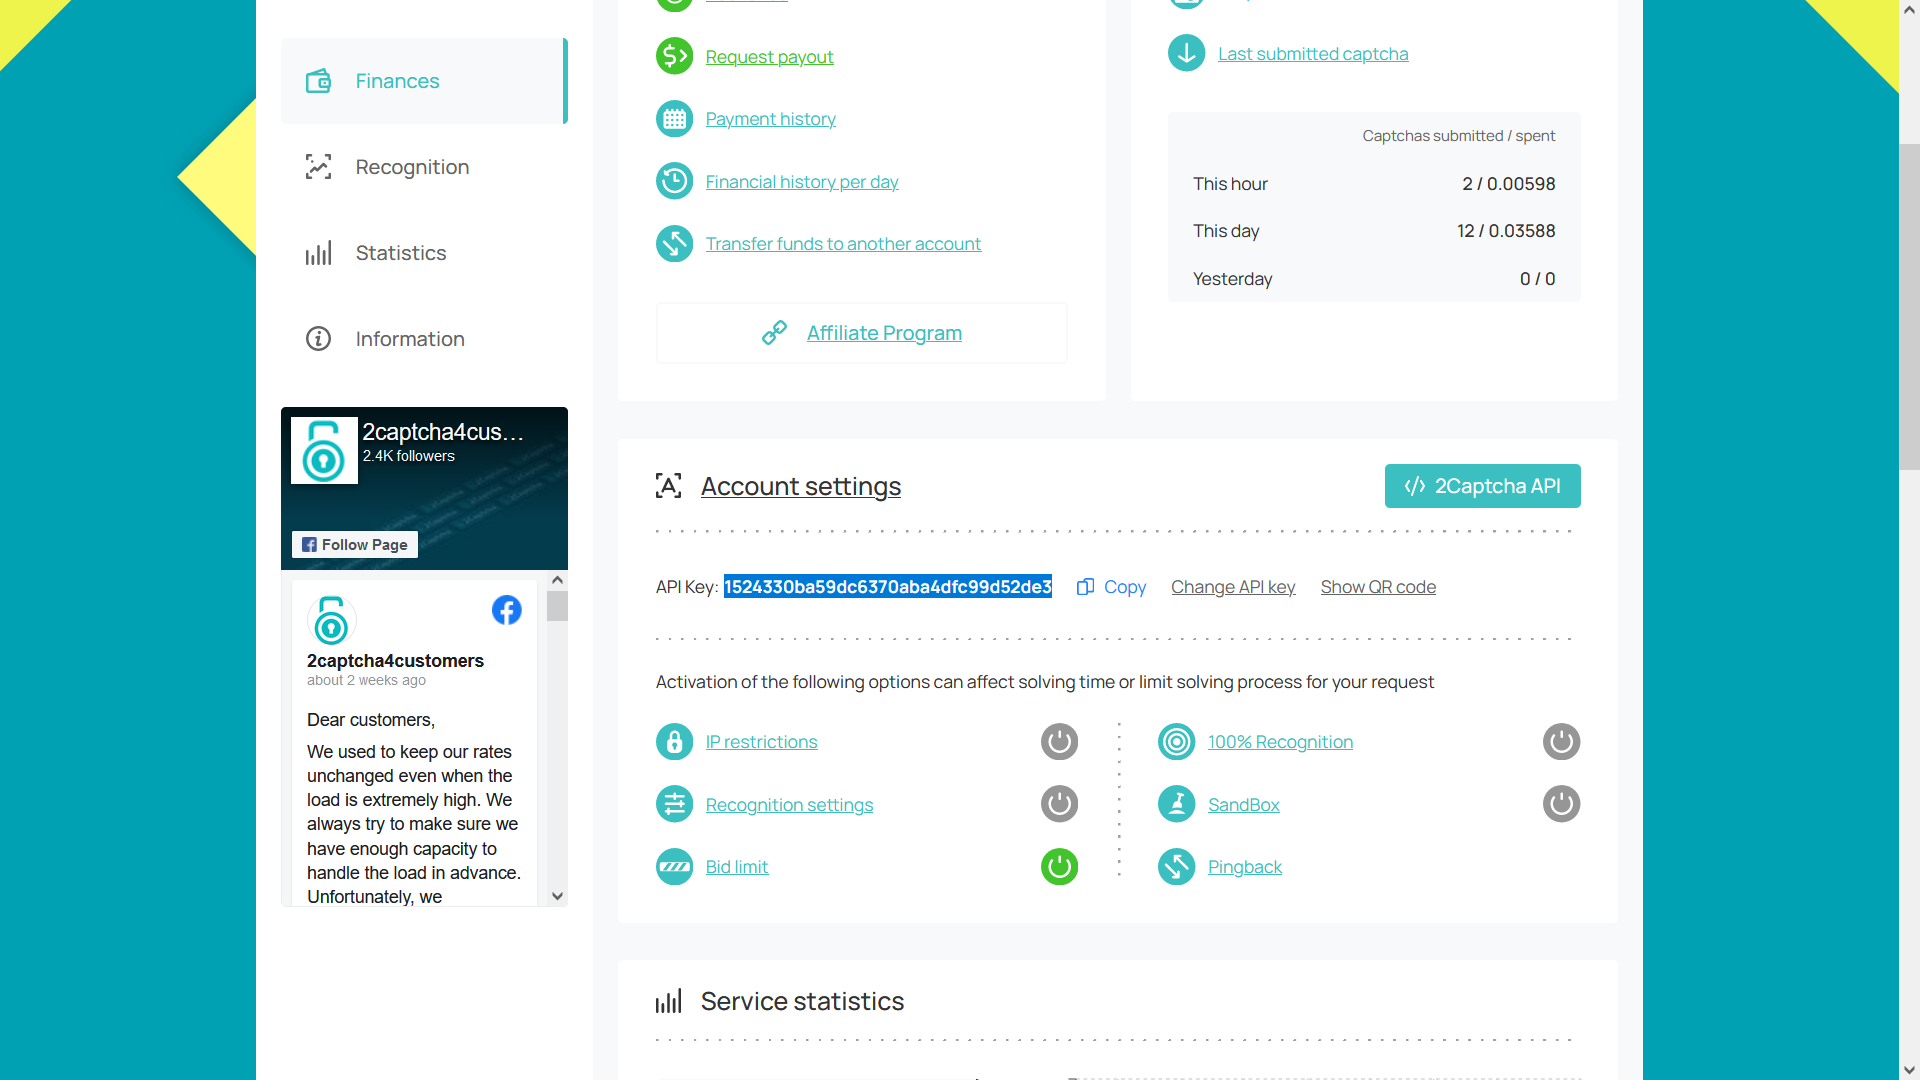Click the Request payout dollar icon
The width and height of the screenshot is (1920, 1080).
[674, 55]
